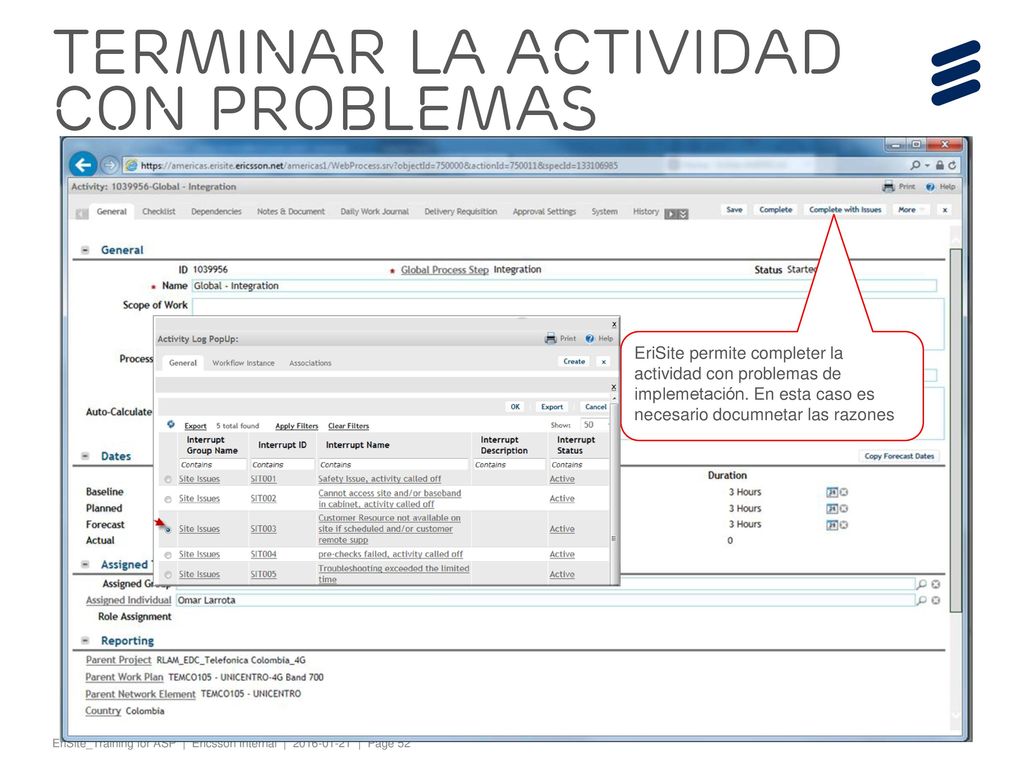Image resolution: width=1024 pixels, height=768 pixels.
Task: Select radio button for SIT003 row
Action: 168,530
